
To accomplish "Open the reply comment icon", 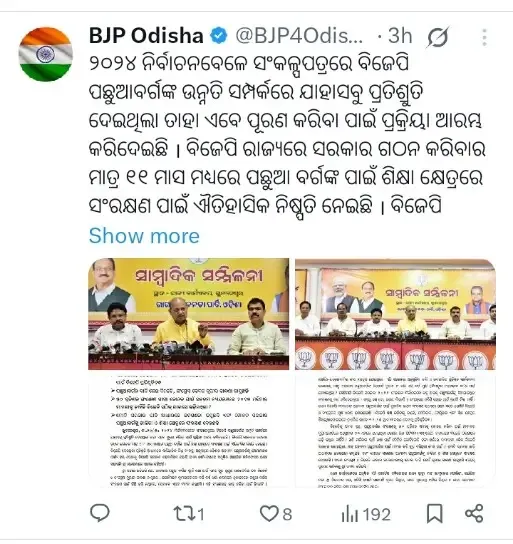I will [100, 513].
